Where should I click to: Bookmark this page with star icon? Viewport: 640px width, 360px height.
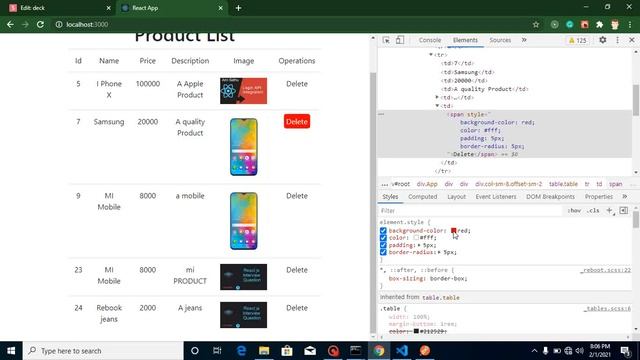tap(536, 24)
